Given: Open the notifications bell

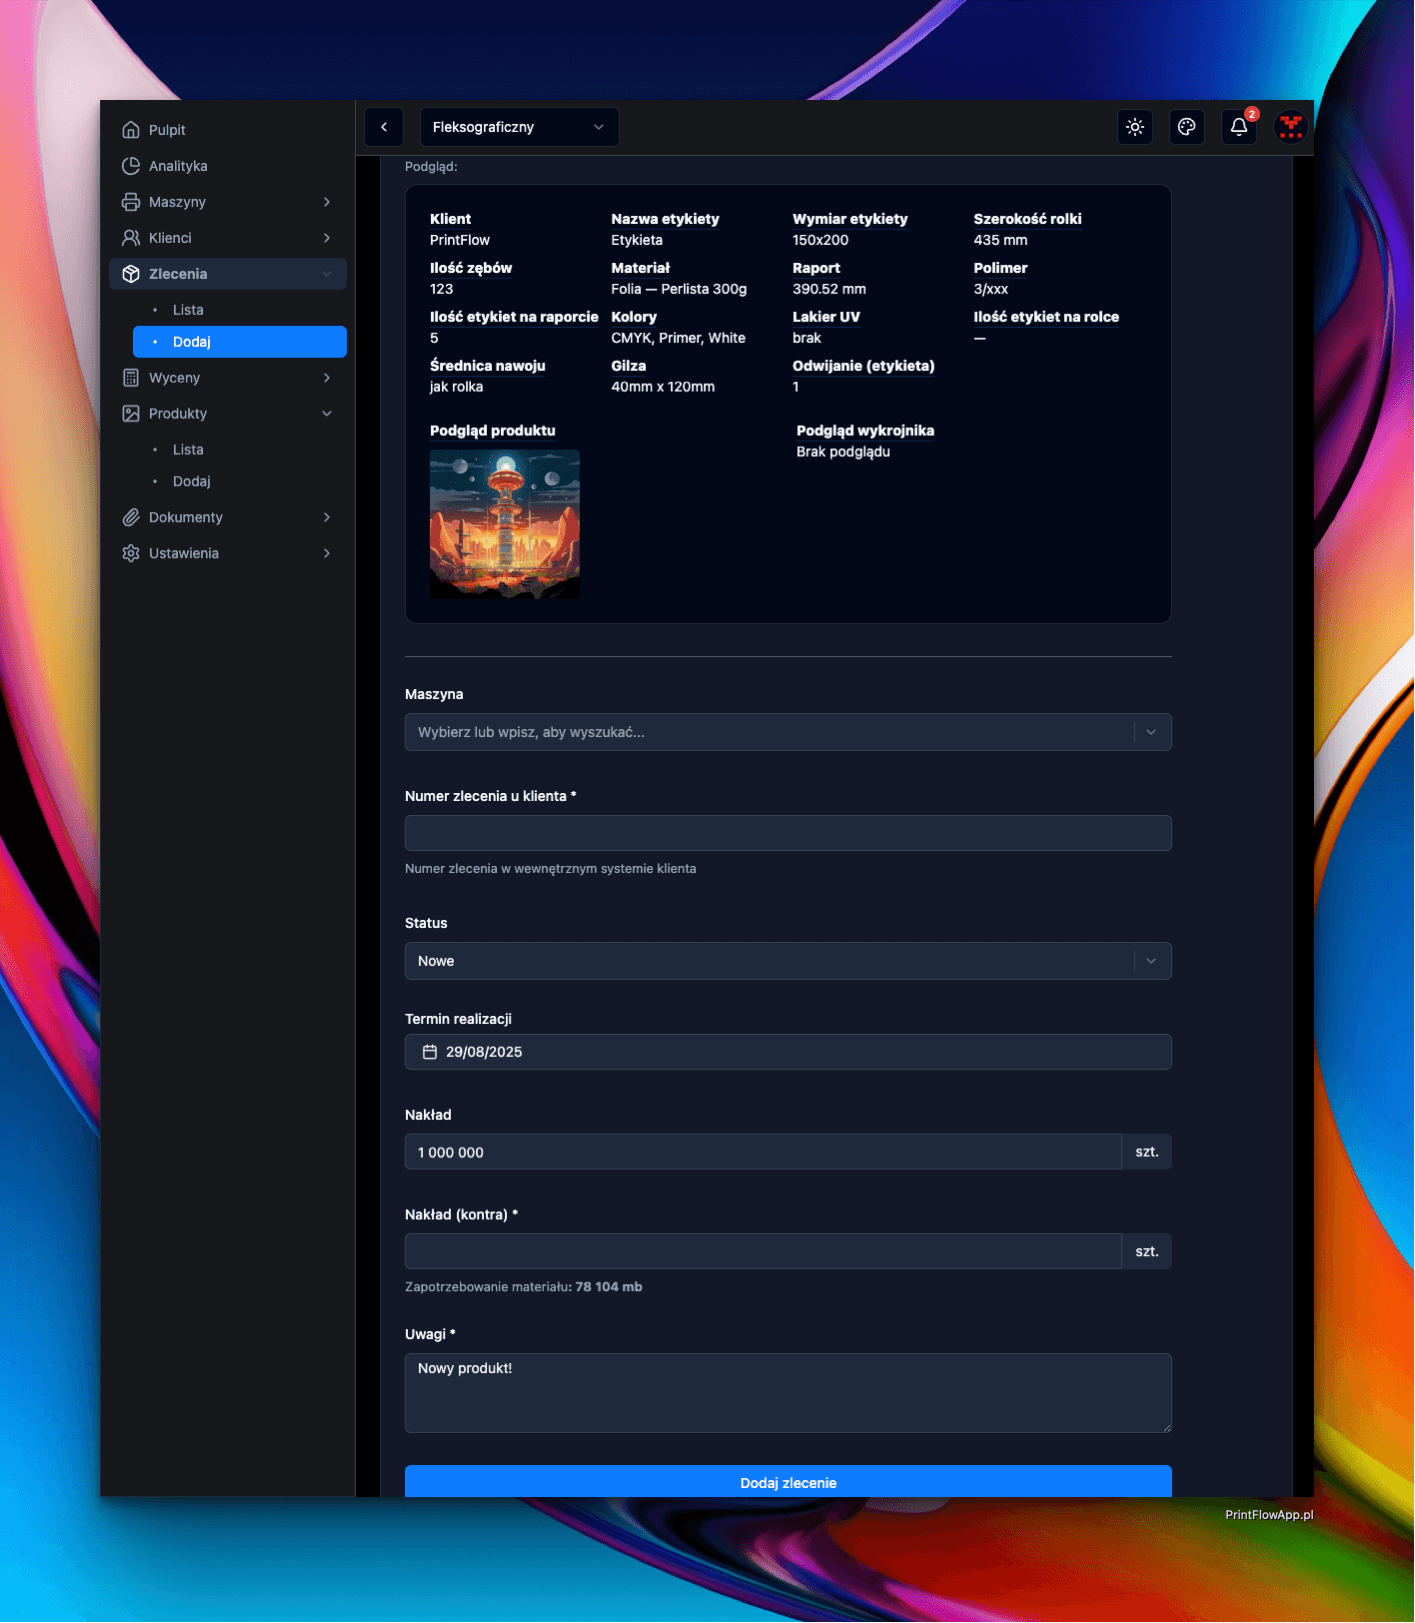Looking at the screenshot, I should (1239, 127).
